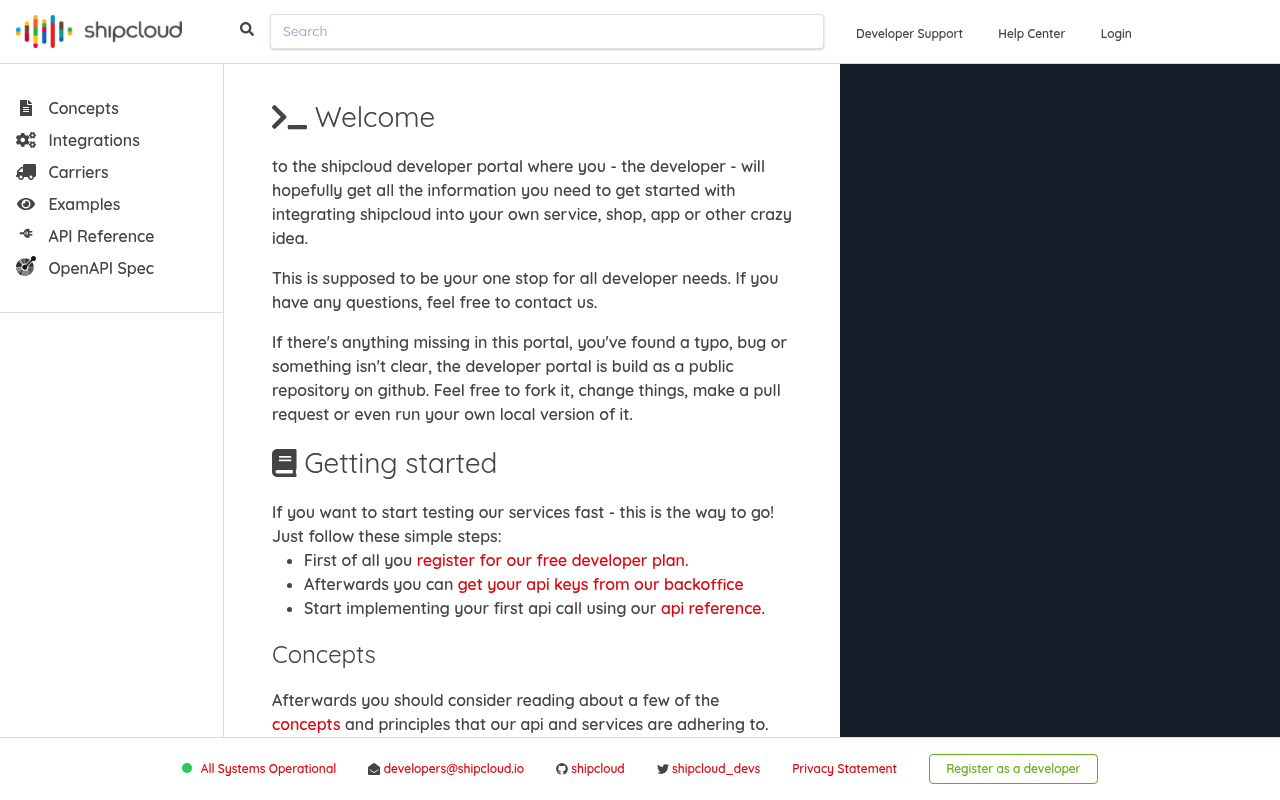Open the Privacy Statement link
This screenshot has height=800, width=1280.
[844, 769]
